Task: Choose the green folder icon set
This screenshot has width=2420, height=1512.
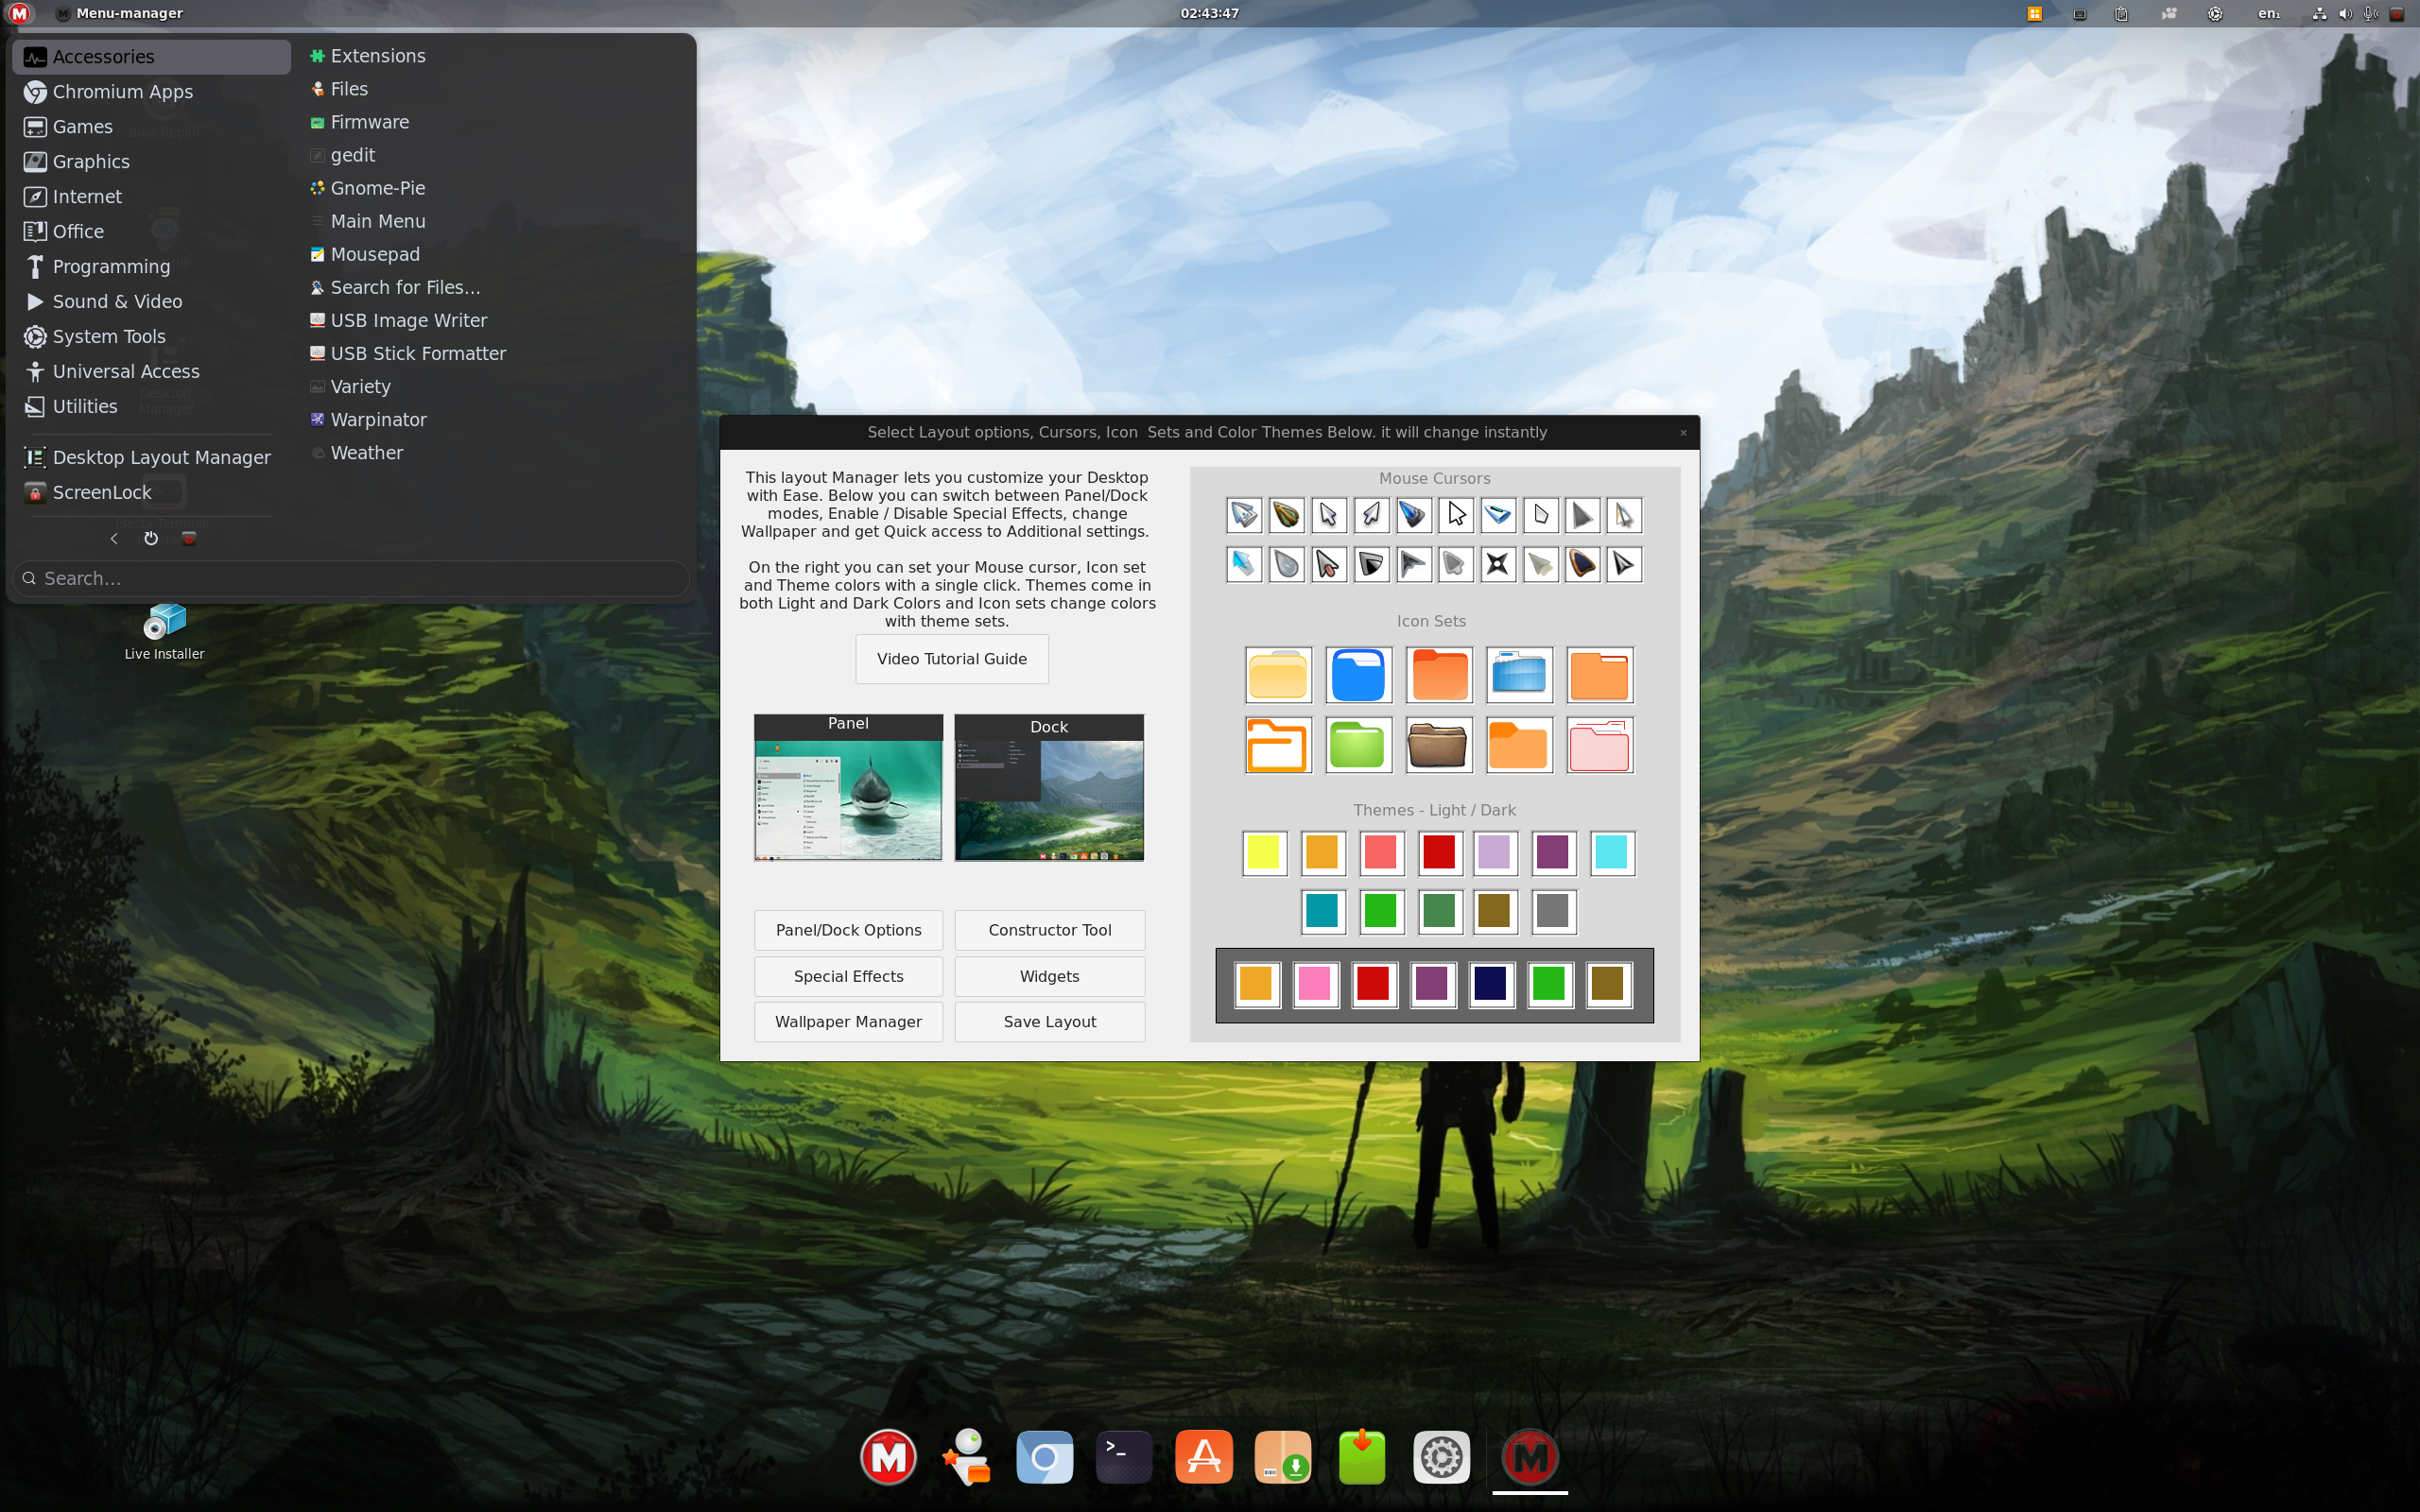Action: point(1358,745)
